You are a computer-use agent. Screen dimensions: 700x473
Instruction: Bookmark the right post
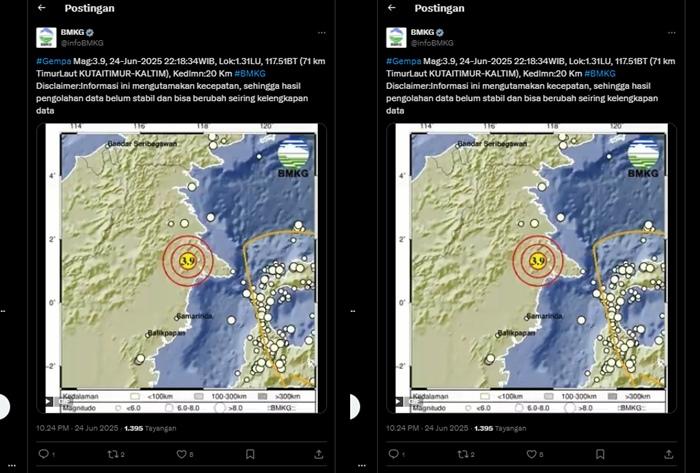[x=600, y=454]
